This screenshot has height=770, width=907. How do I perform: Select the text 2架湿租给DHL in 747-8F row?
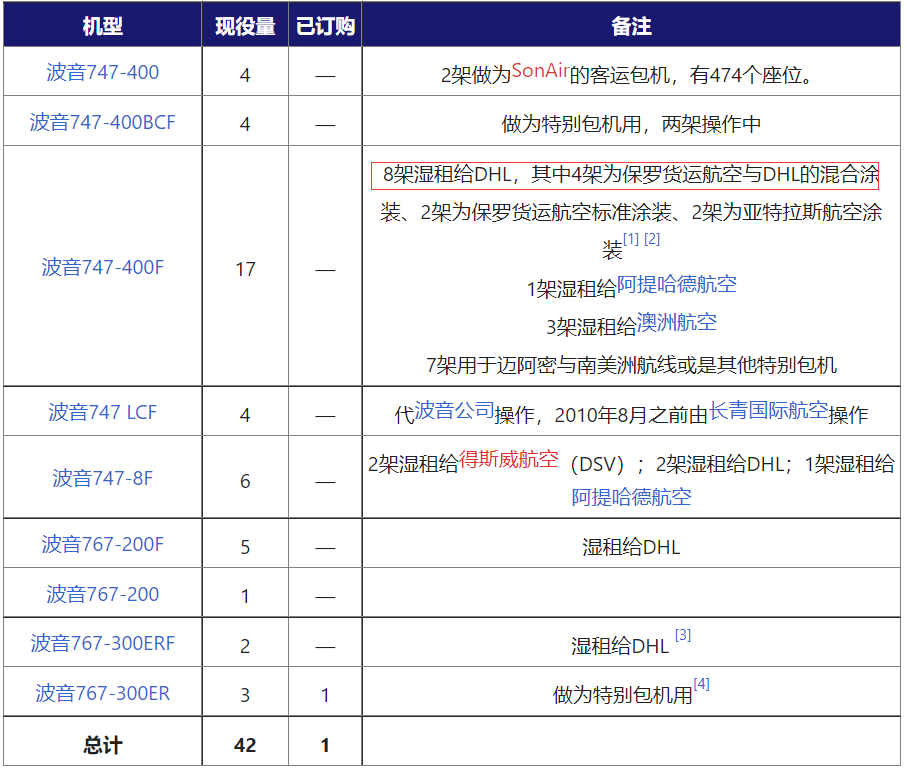720,464
